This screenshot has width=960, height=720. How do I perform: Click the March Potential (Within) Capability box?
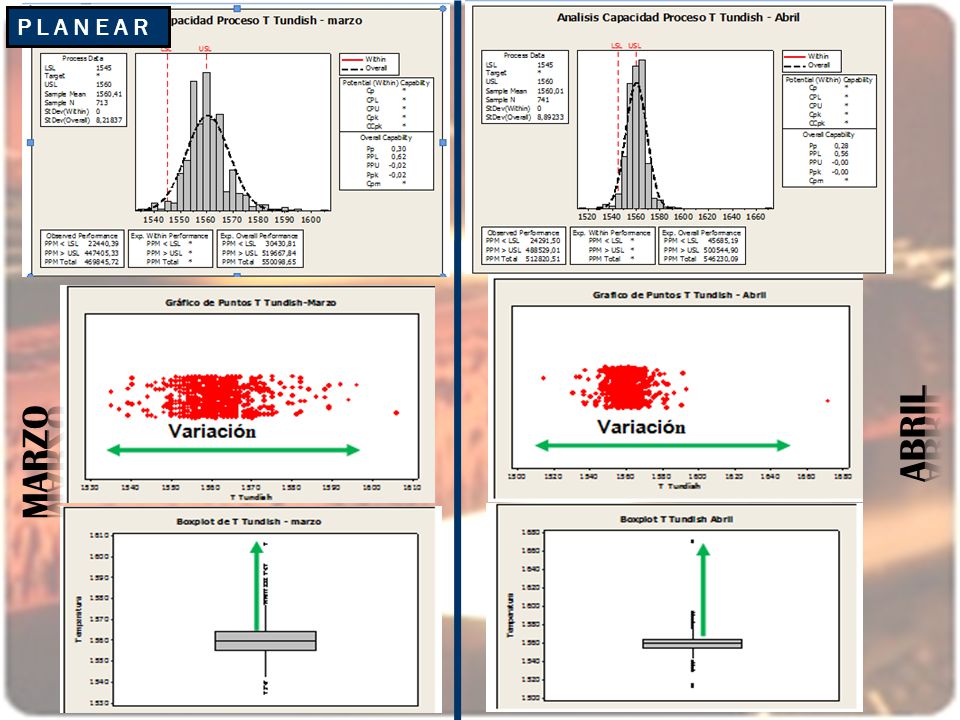386,104
